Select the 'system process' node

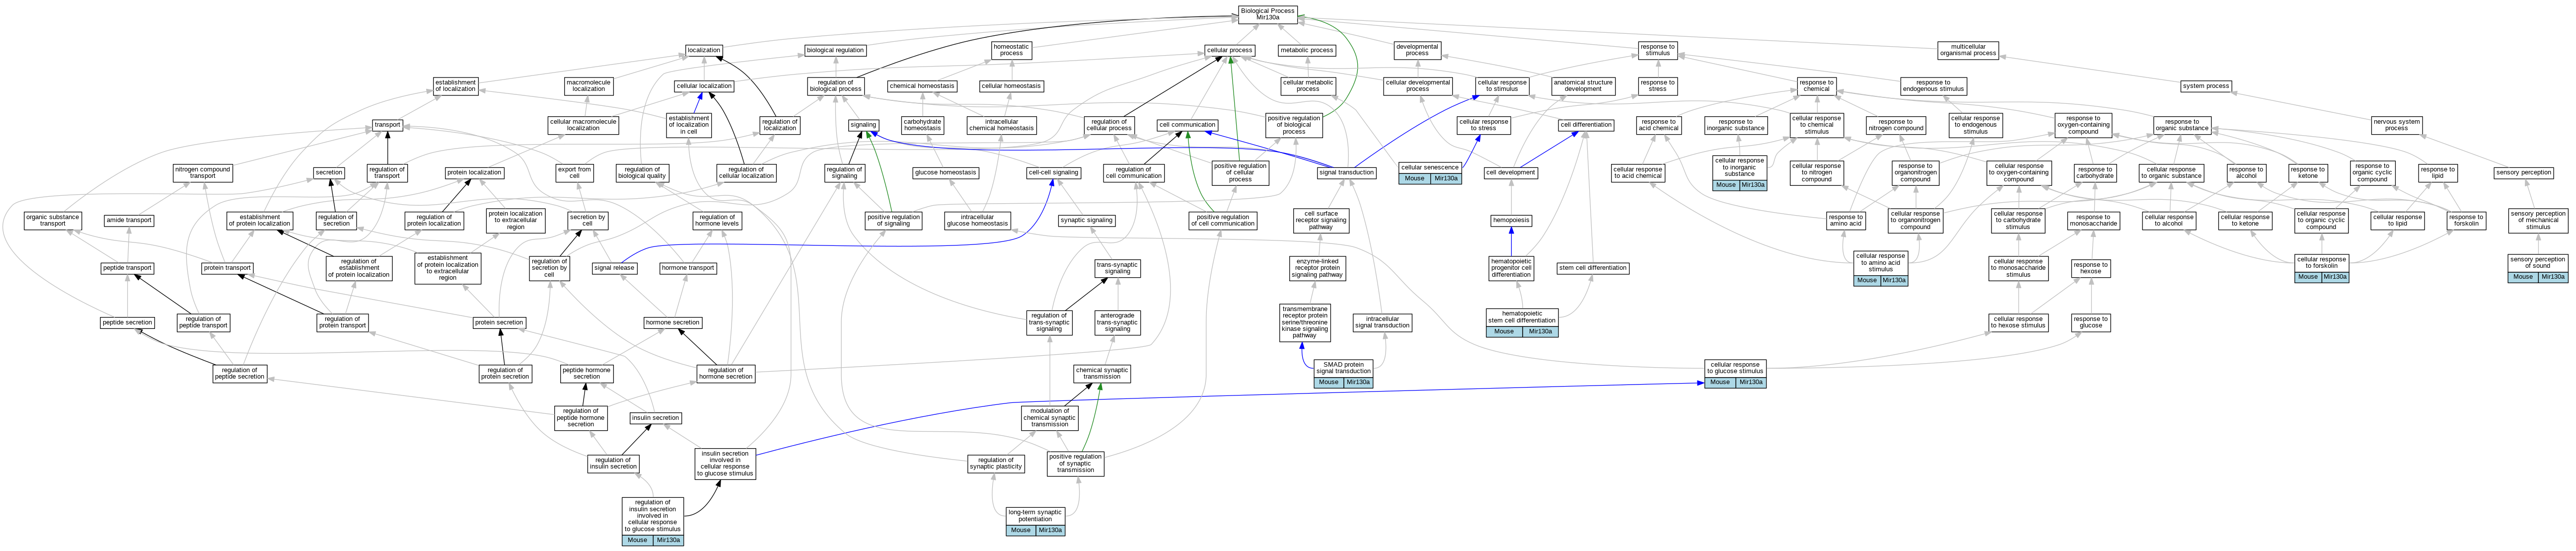(x=2206, y=86)
